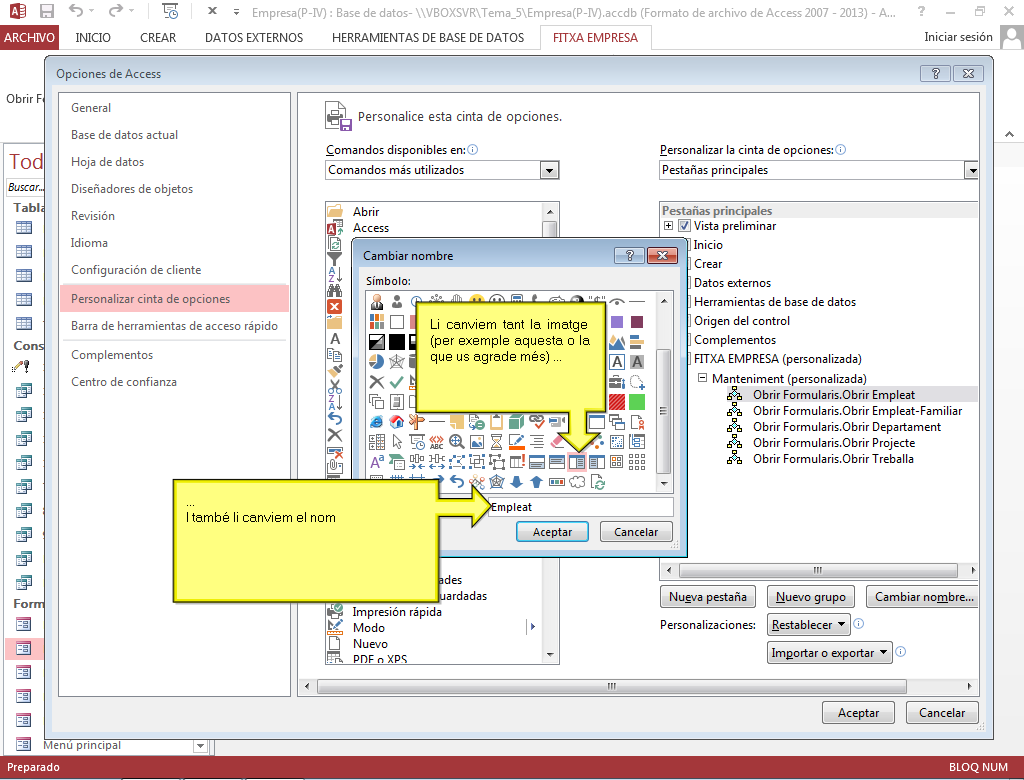Switch to HERRAMIENTAS DE BASE DE DATOS tab

tap(428, 38)
